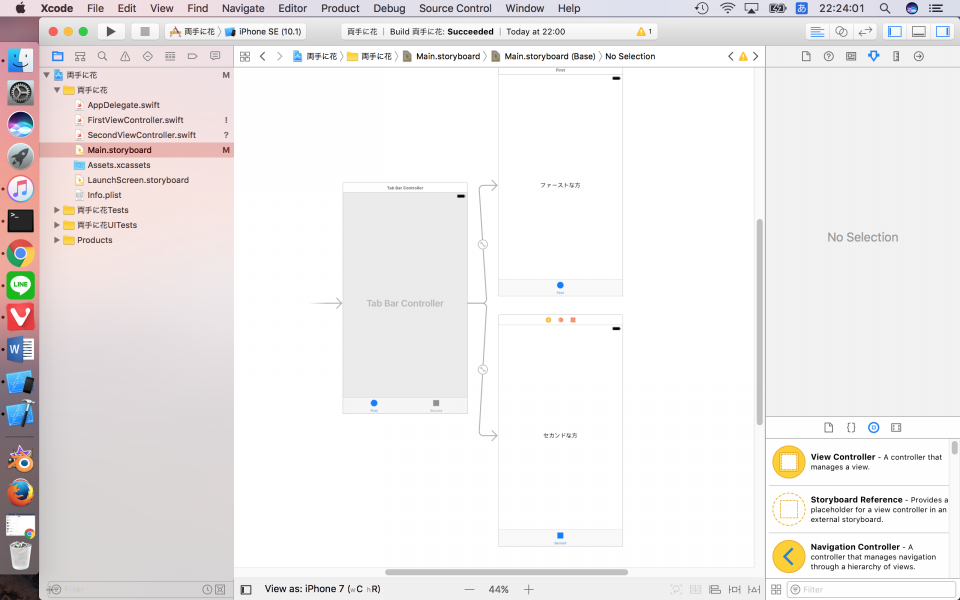
Task: Select the Tab Bar Controller scene
Action: click(x=405, y=298)
